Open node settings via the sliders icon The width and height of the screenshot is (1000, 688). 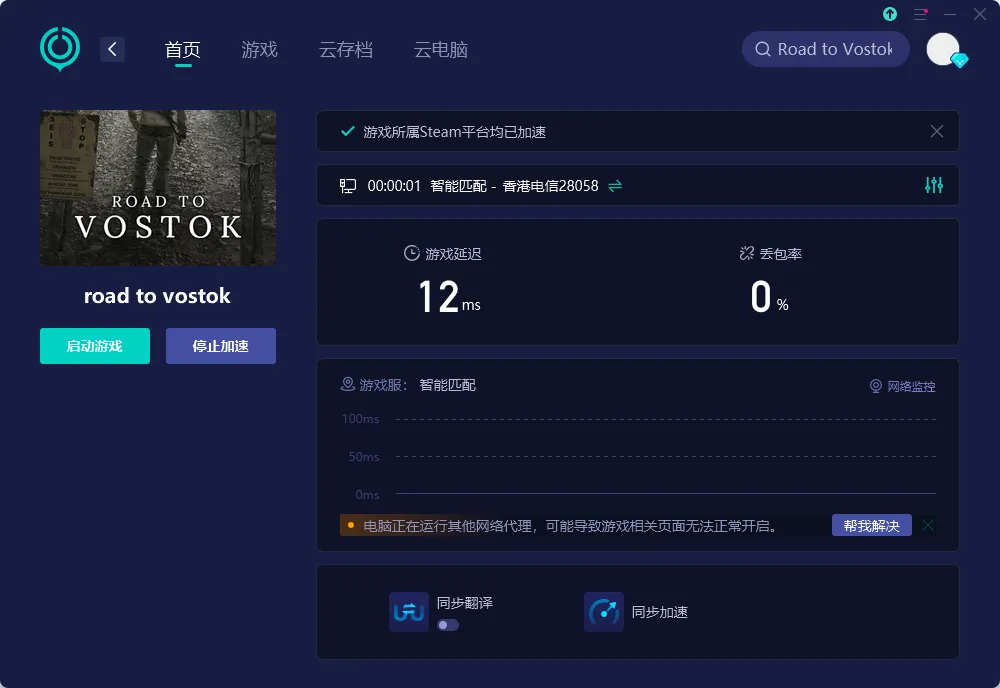(x=933, y=185)
